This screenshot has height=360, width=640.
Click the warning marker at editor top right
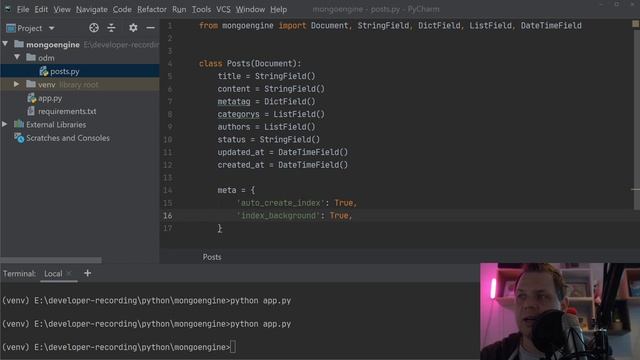[x=635, y=24]
